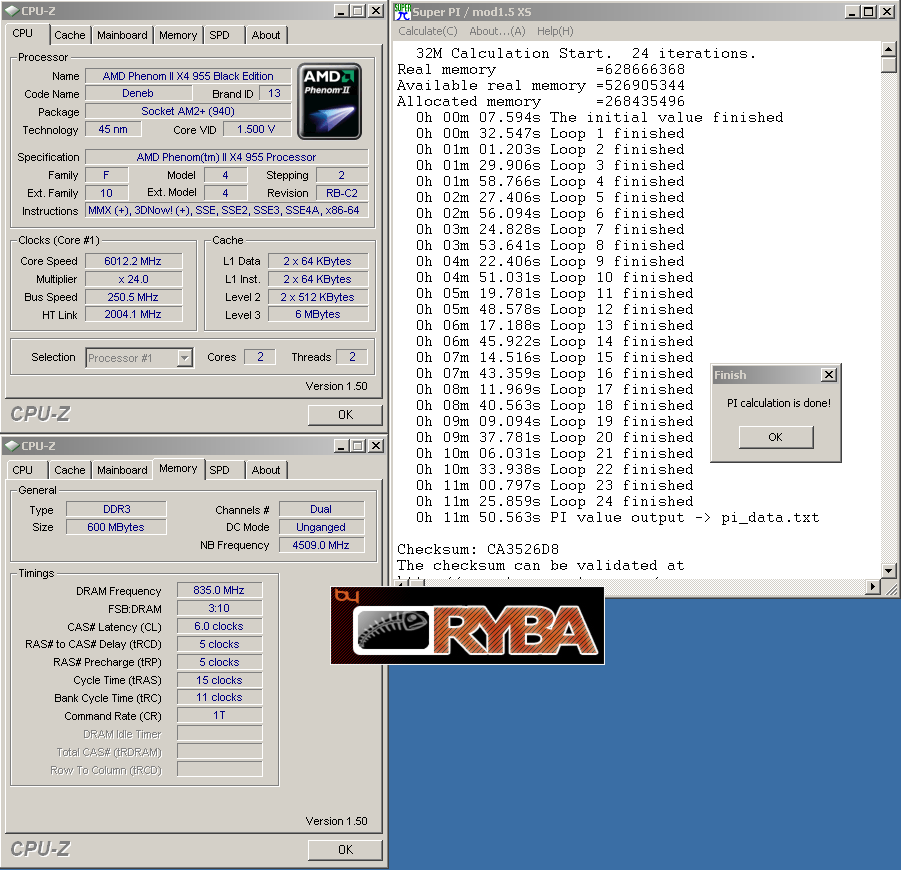901x870 pixels.
Task: Click the Super PI vertical scrollbar thumb
Action: click(x=888, y=64)
